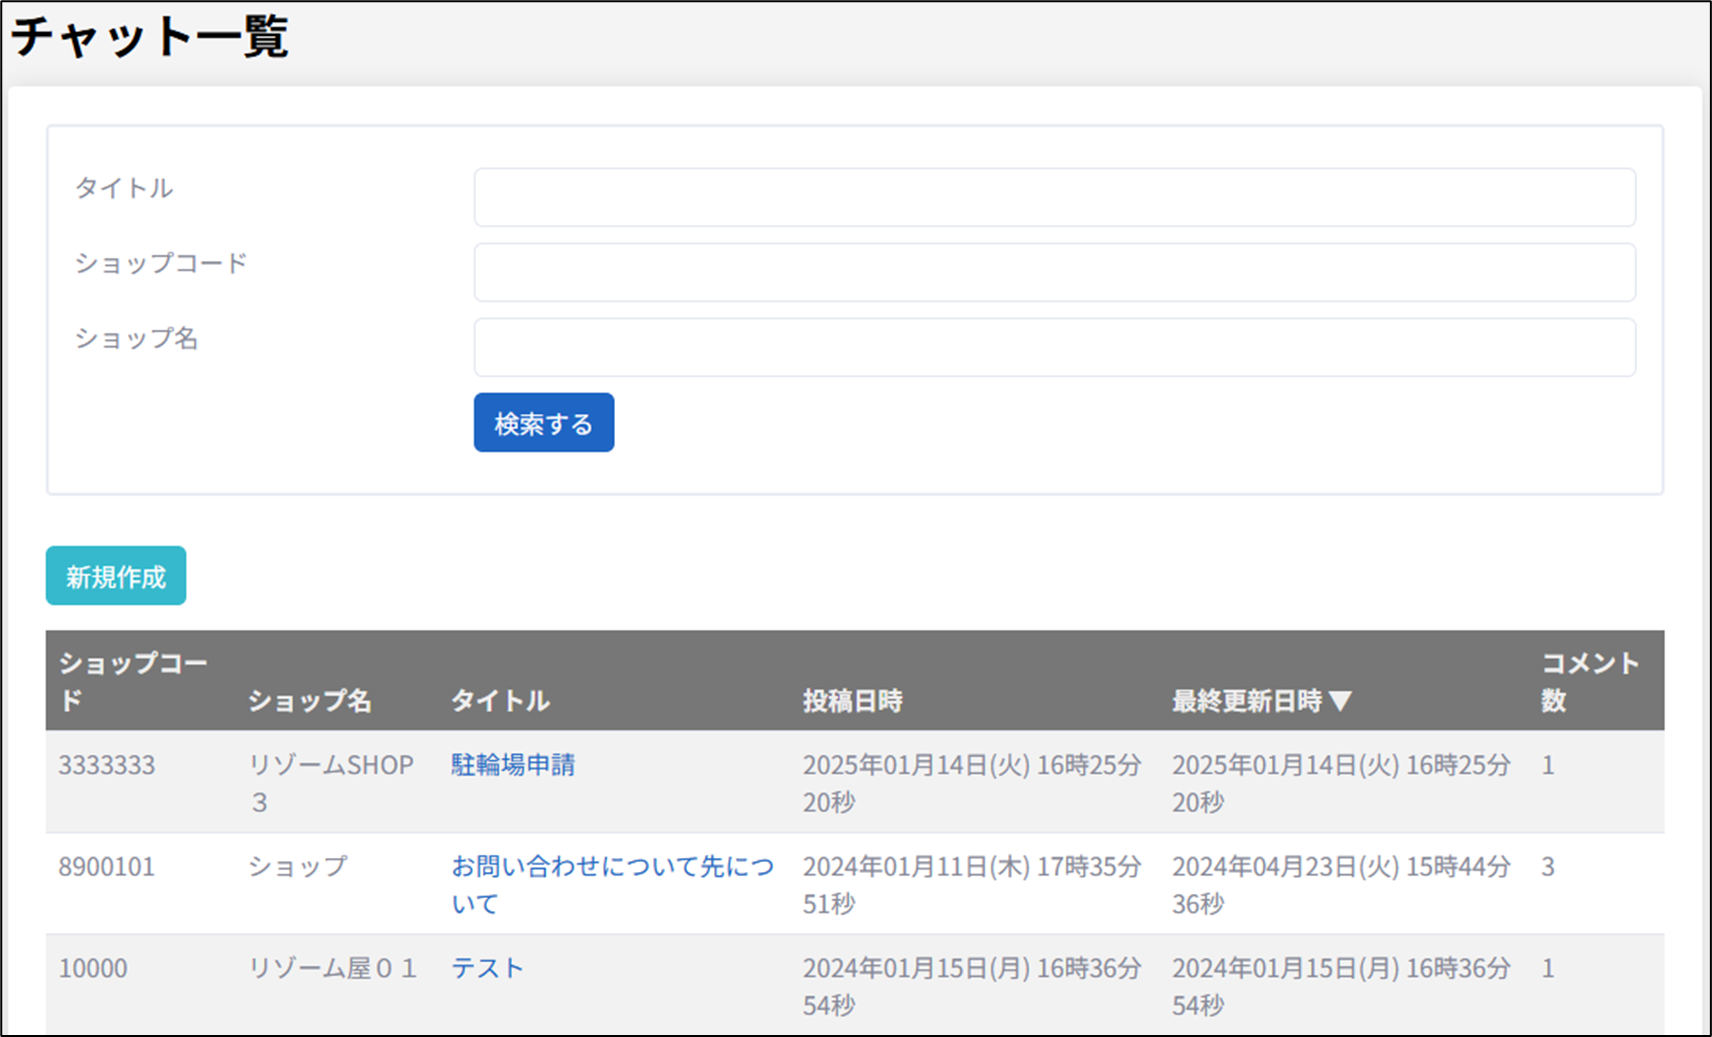Viewport: 1712px width, 1037px height.
Task: Click the ショップ名 search input field
Action: [x=1054, y=347]
